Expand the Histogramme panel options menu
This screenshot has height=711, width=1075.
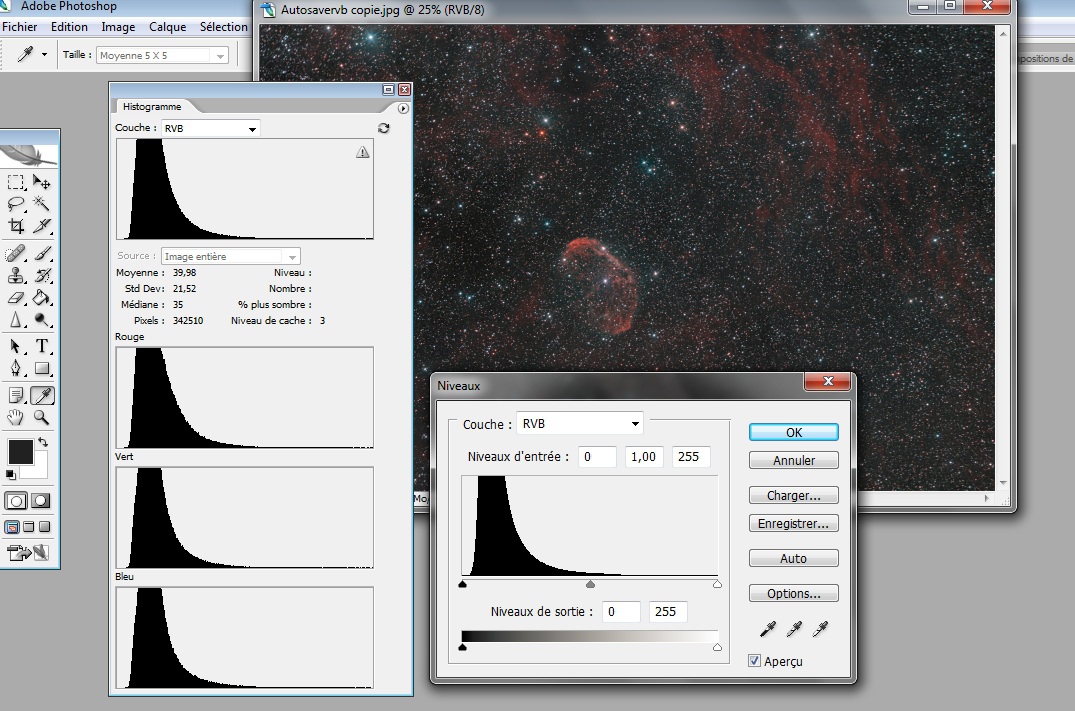pos(403,108)
